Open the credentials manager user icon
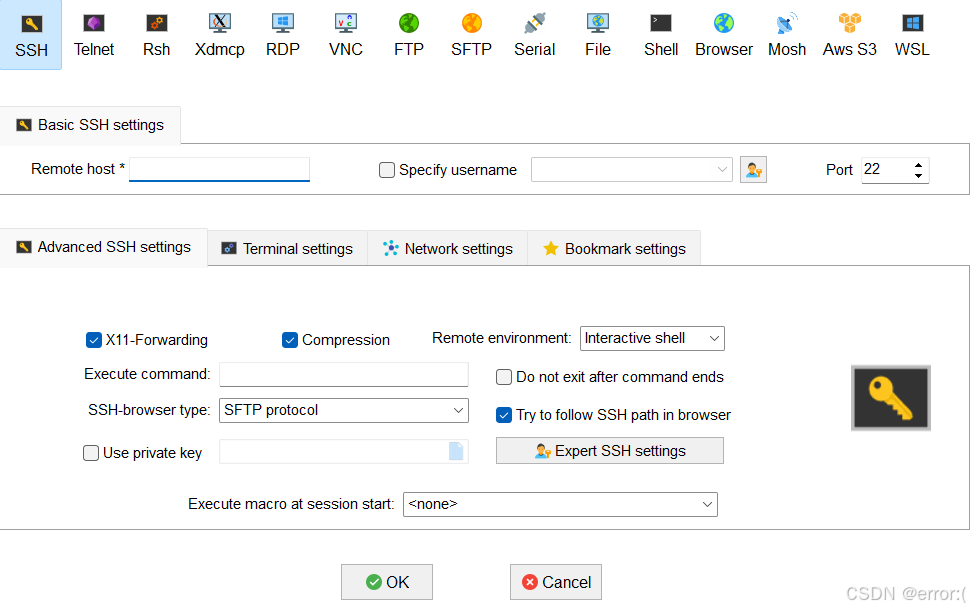 point(753,170)
